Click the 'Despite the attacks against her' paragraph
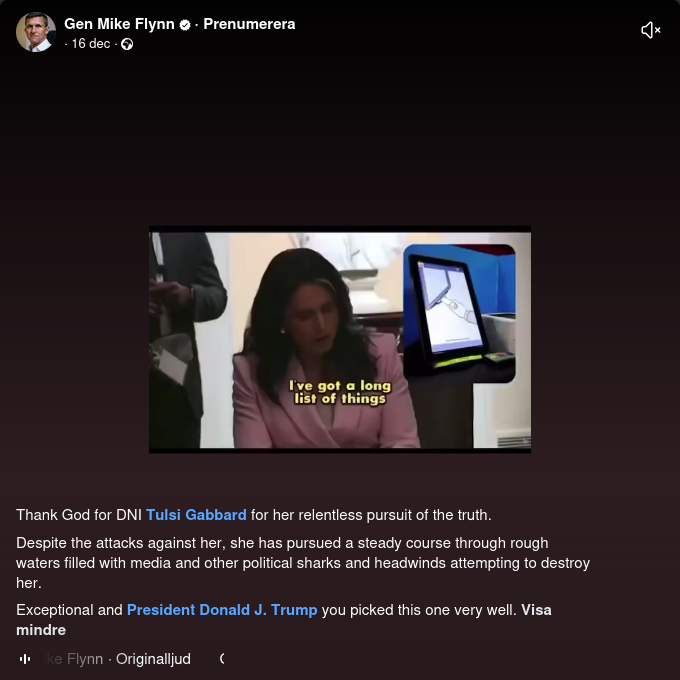 303,563
